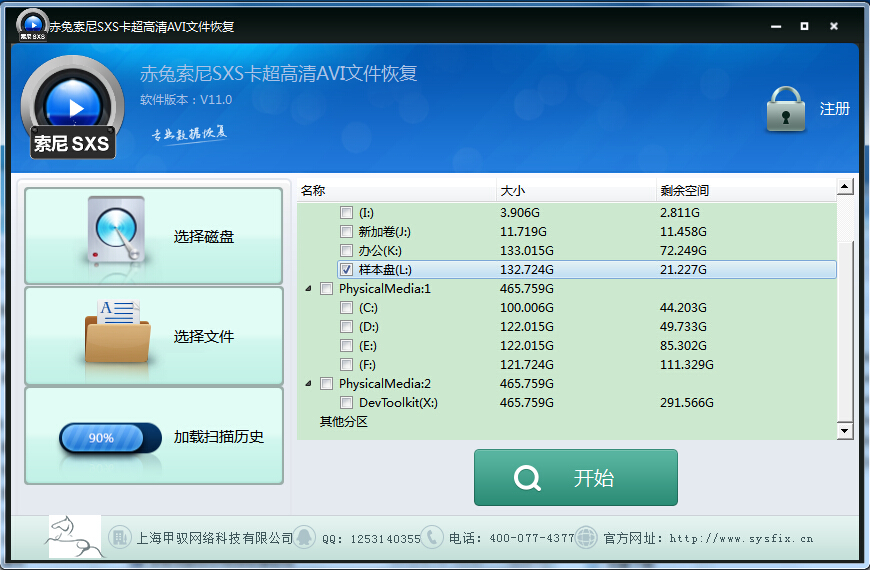870x570 pixels.
Task: Click the horse logo in footer
Action: [x=75, y=536]
